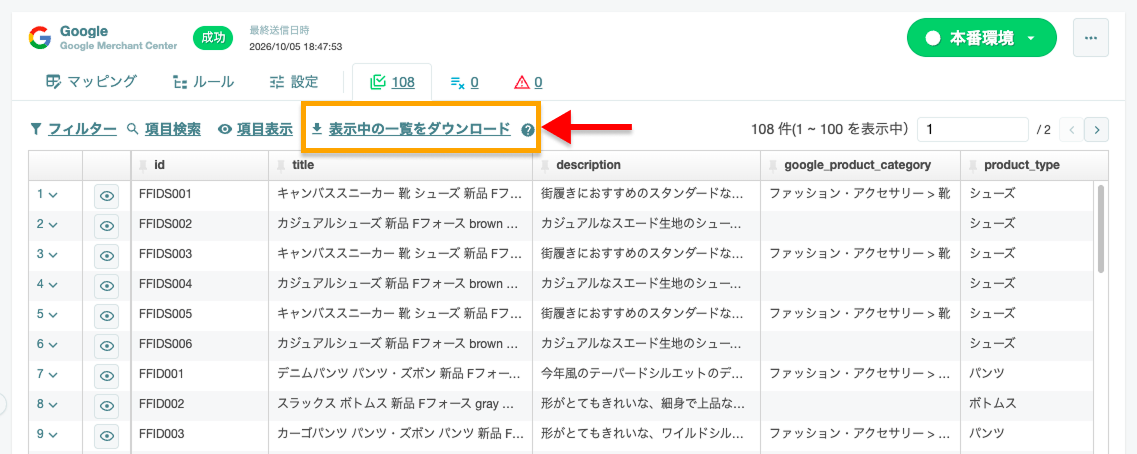Image resolution: width=1137 pixels, height=454 pixels.
Task: Click 表示中の一覧をダウンロード link
Action: (x=420, y=129)
